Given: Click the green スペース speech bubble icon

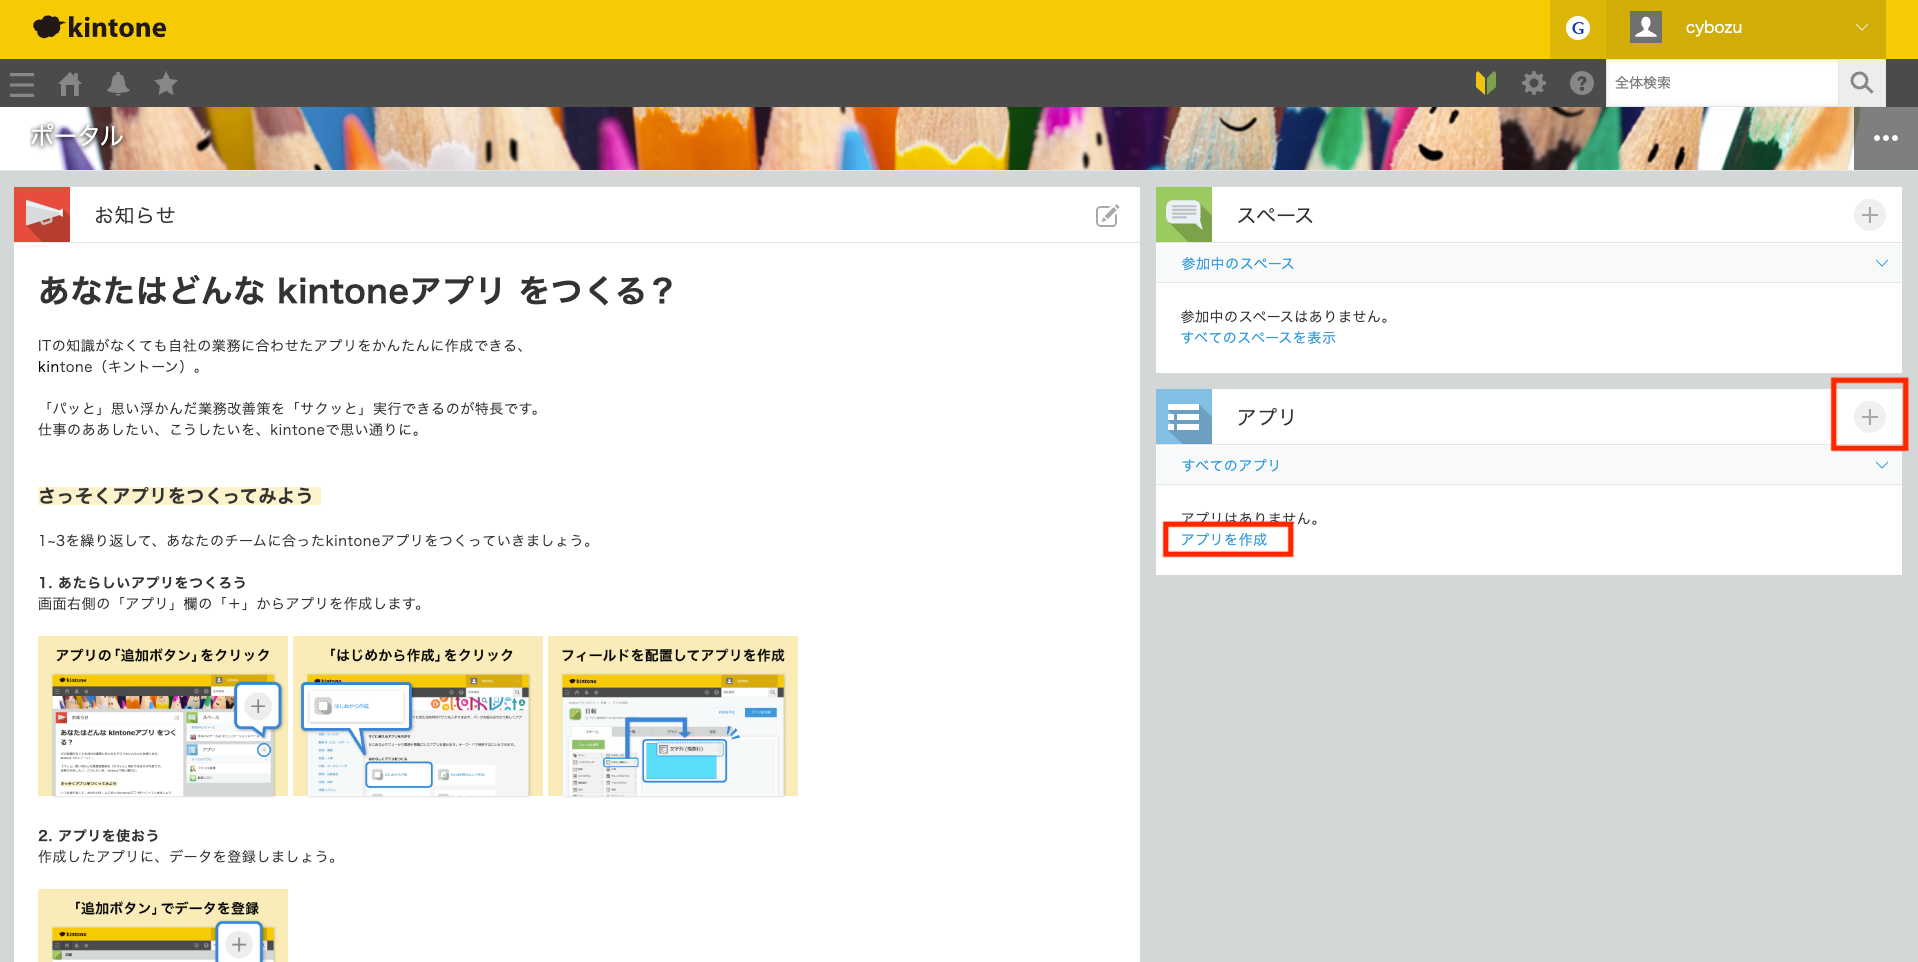Looking at the screenshot, I should tap(1184, 214).
